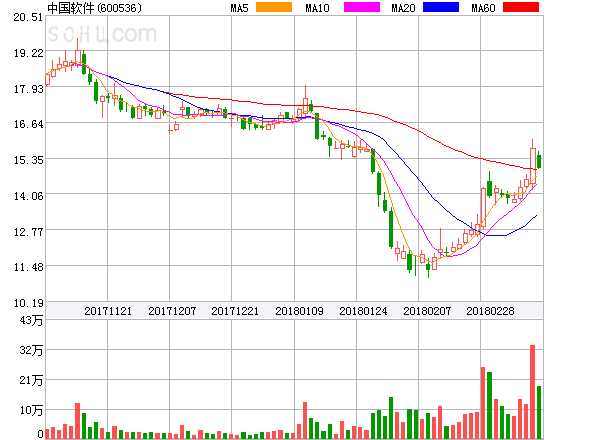Click the 16.64 price axis label
Image resolution: width=600 pixels, height=440 pixels.
click(x=28, y=124)
